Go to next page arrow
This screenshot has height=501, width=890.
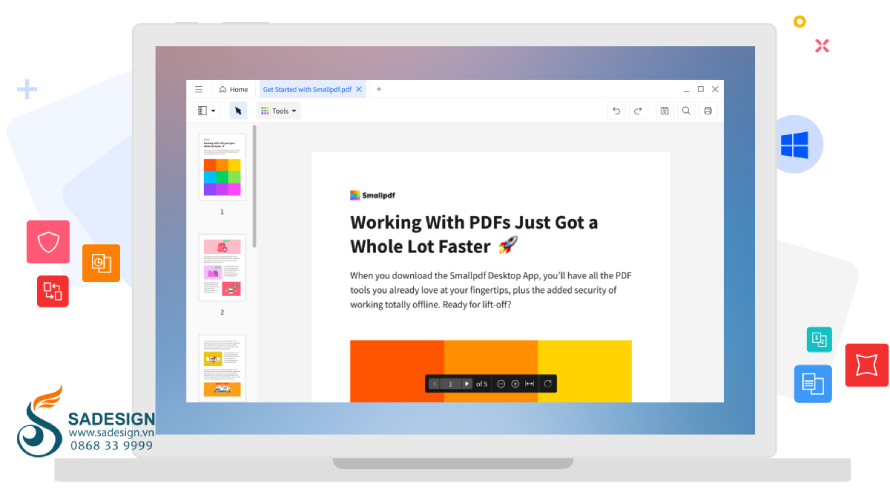467,384
